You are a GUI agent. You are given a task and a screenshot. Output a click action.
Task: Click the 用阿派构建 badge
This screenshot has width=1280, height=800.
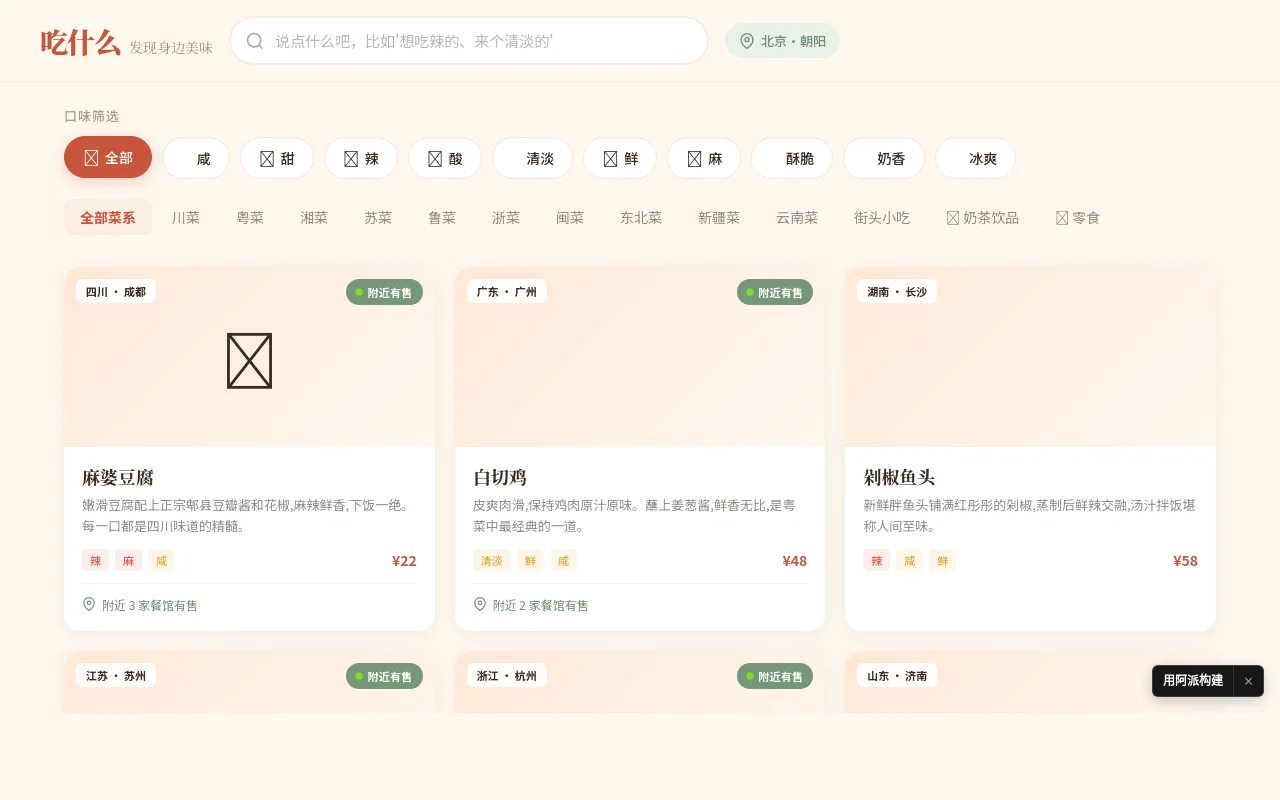(x=1193, y=681)
